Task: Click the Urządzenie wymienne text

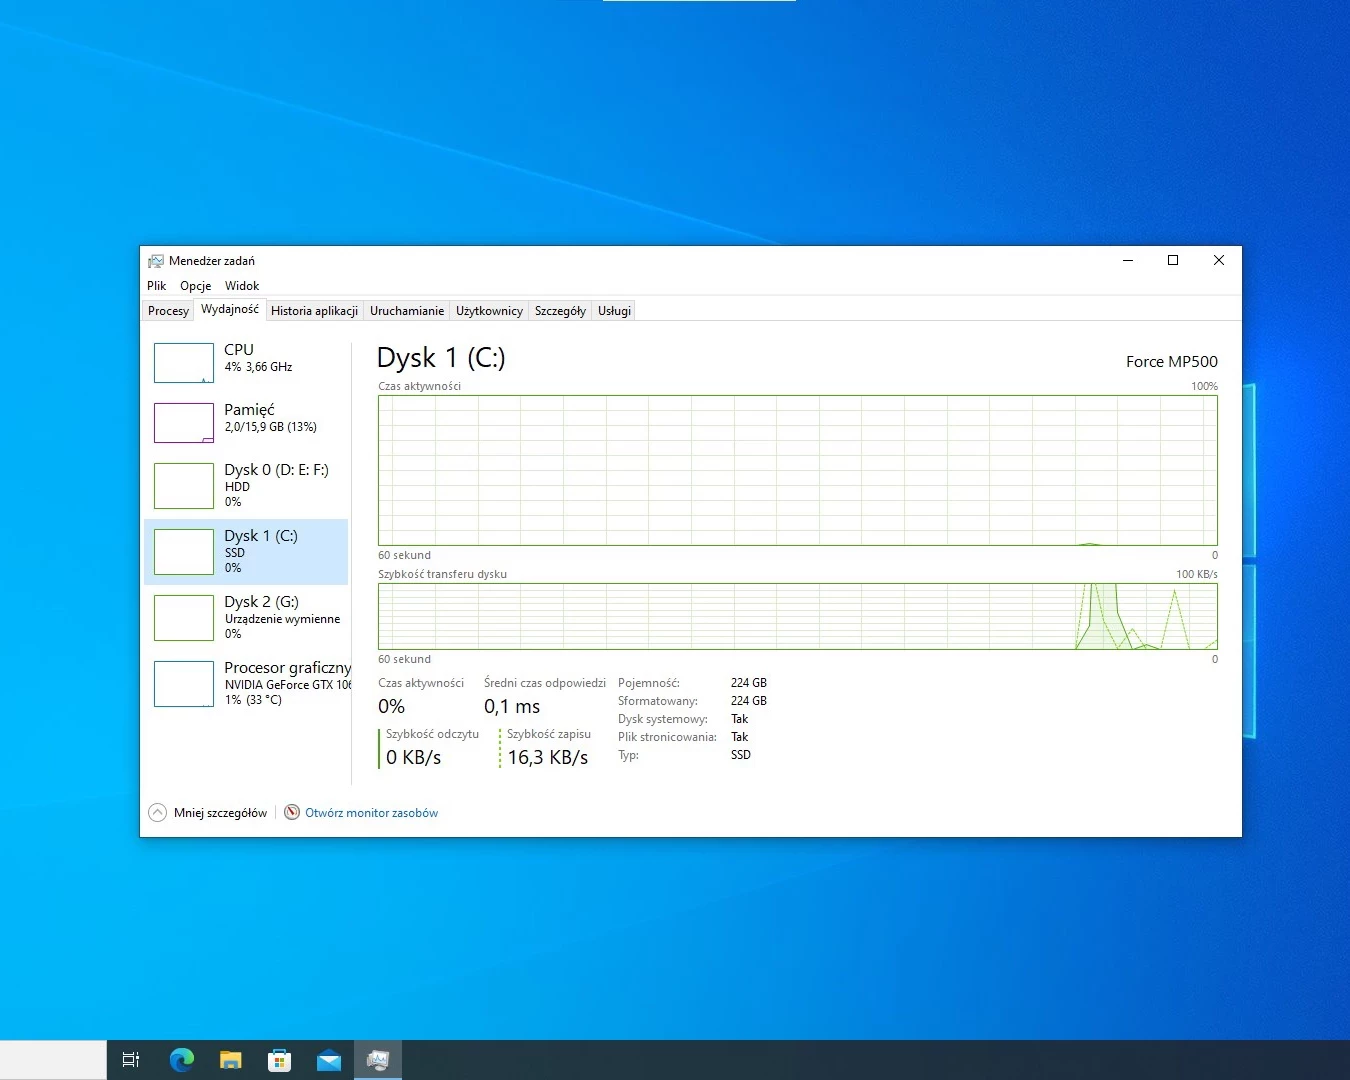Action: pos(282,619)
